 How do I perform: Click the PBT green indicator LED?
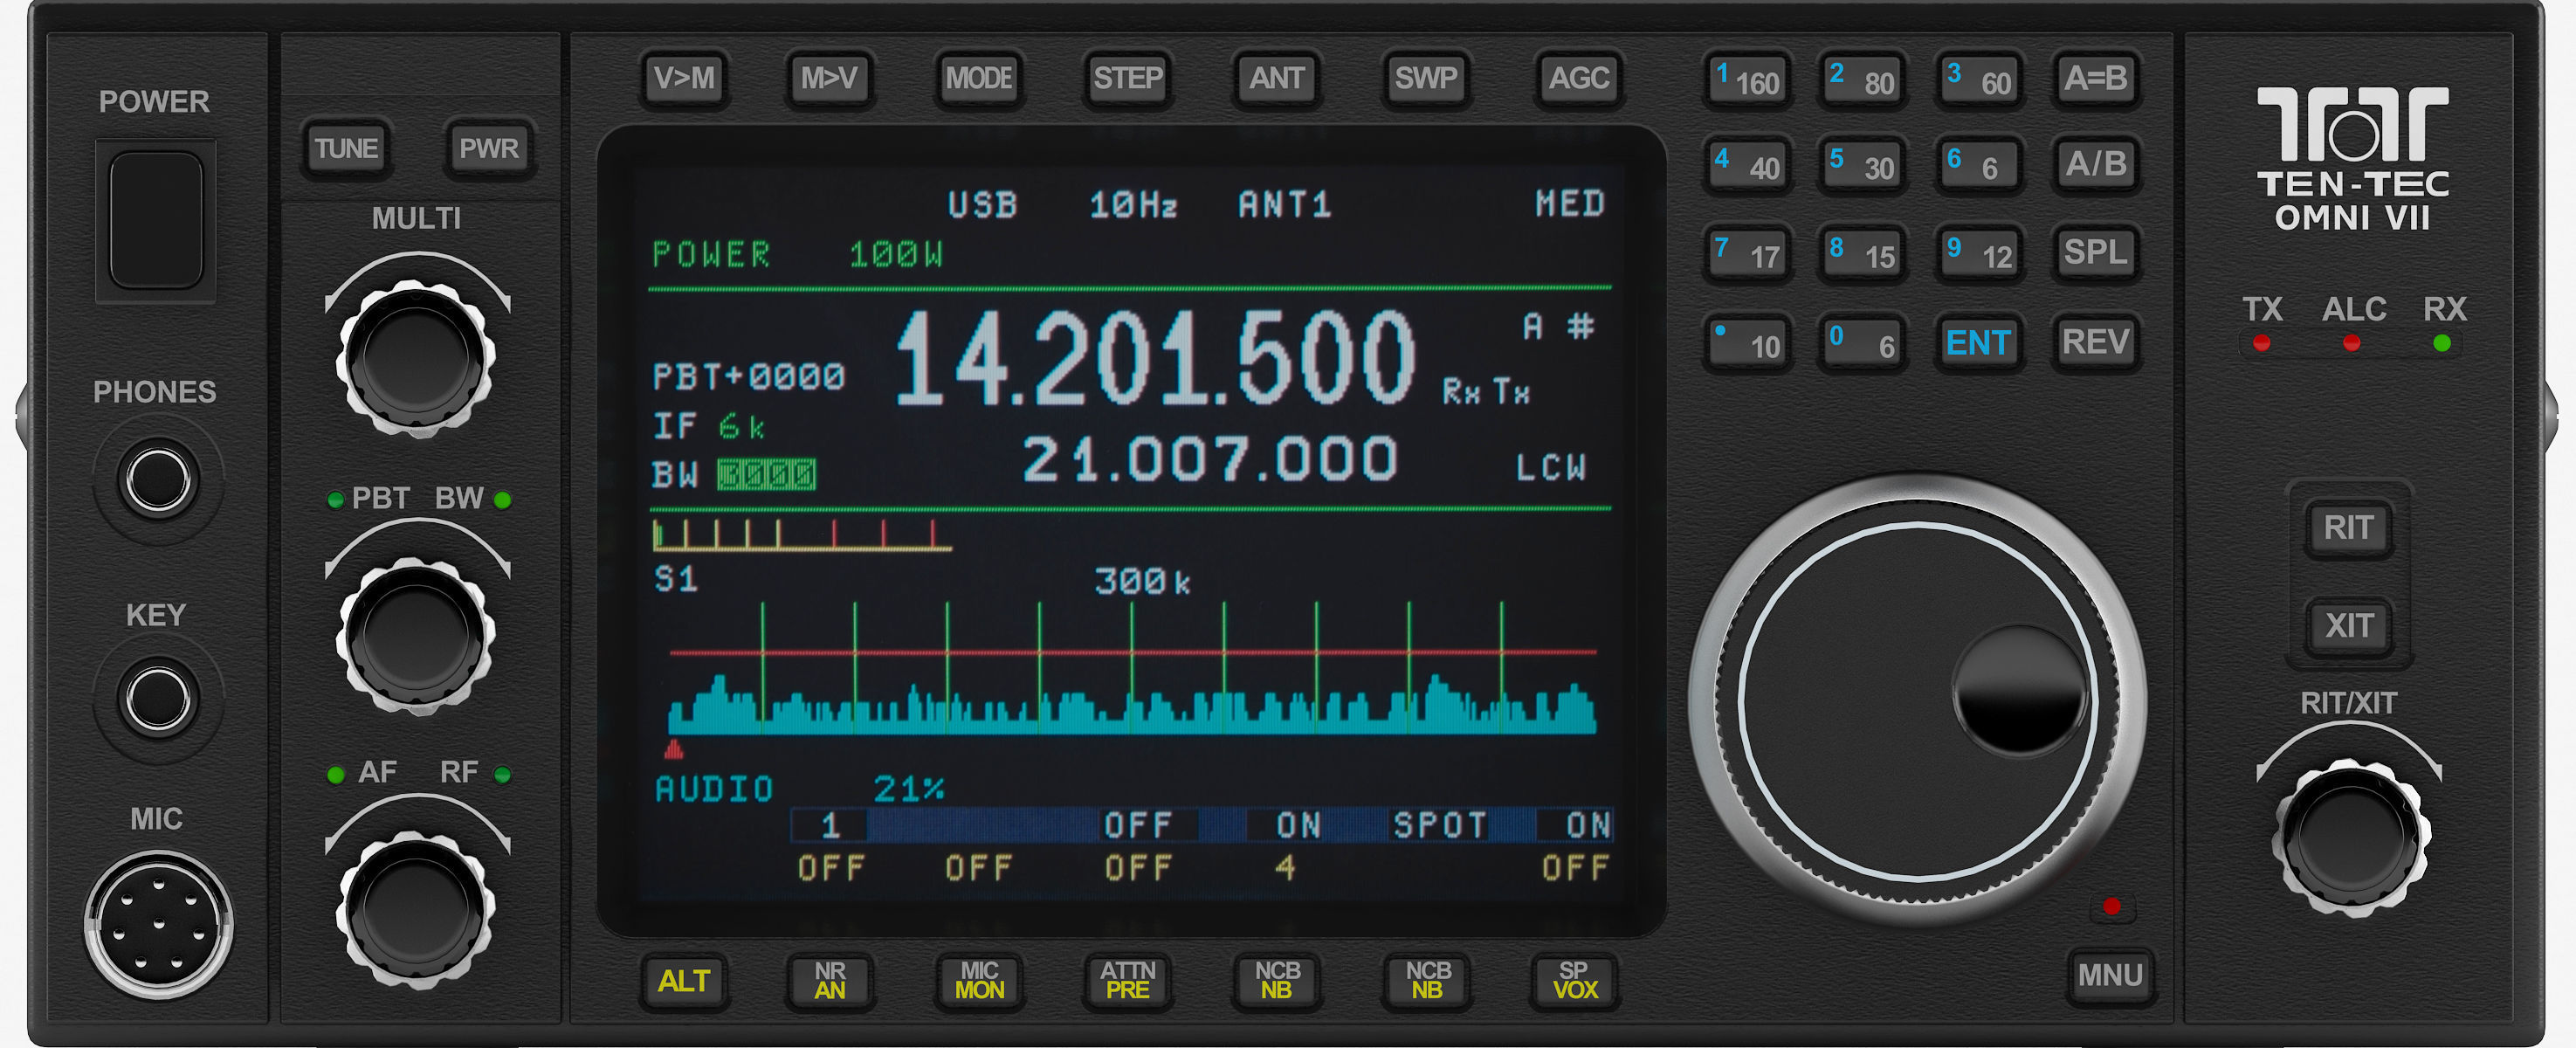point(335,500)
